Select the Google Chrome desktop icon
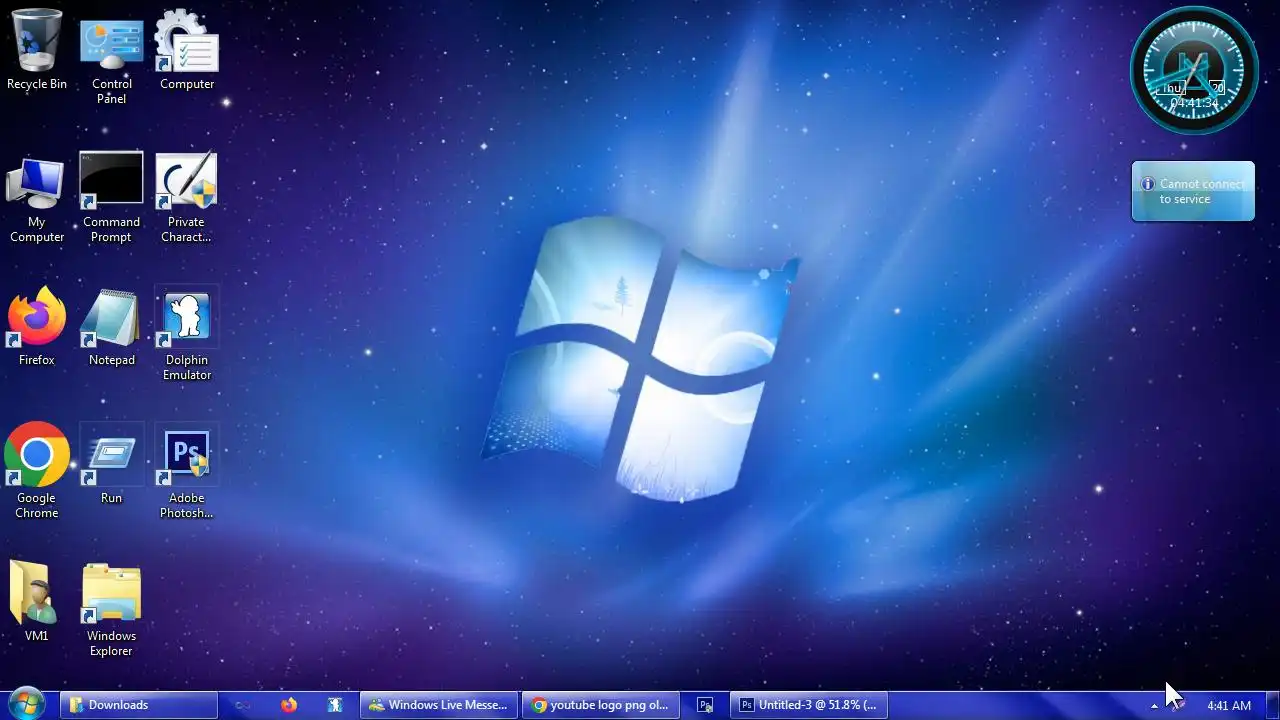The width and height of the screenshot is (1280, 720). 37,472
